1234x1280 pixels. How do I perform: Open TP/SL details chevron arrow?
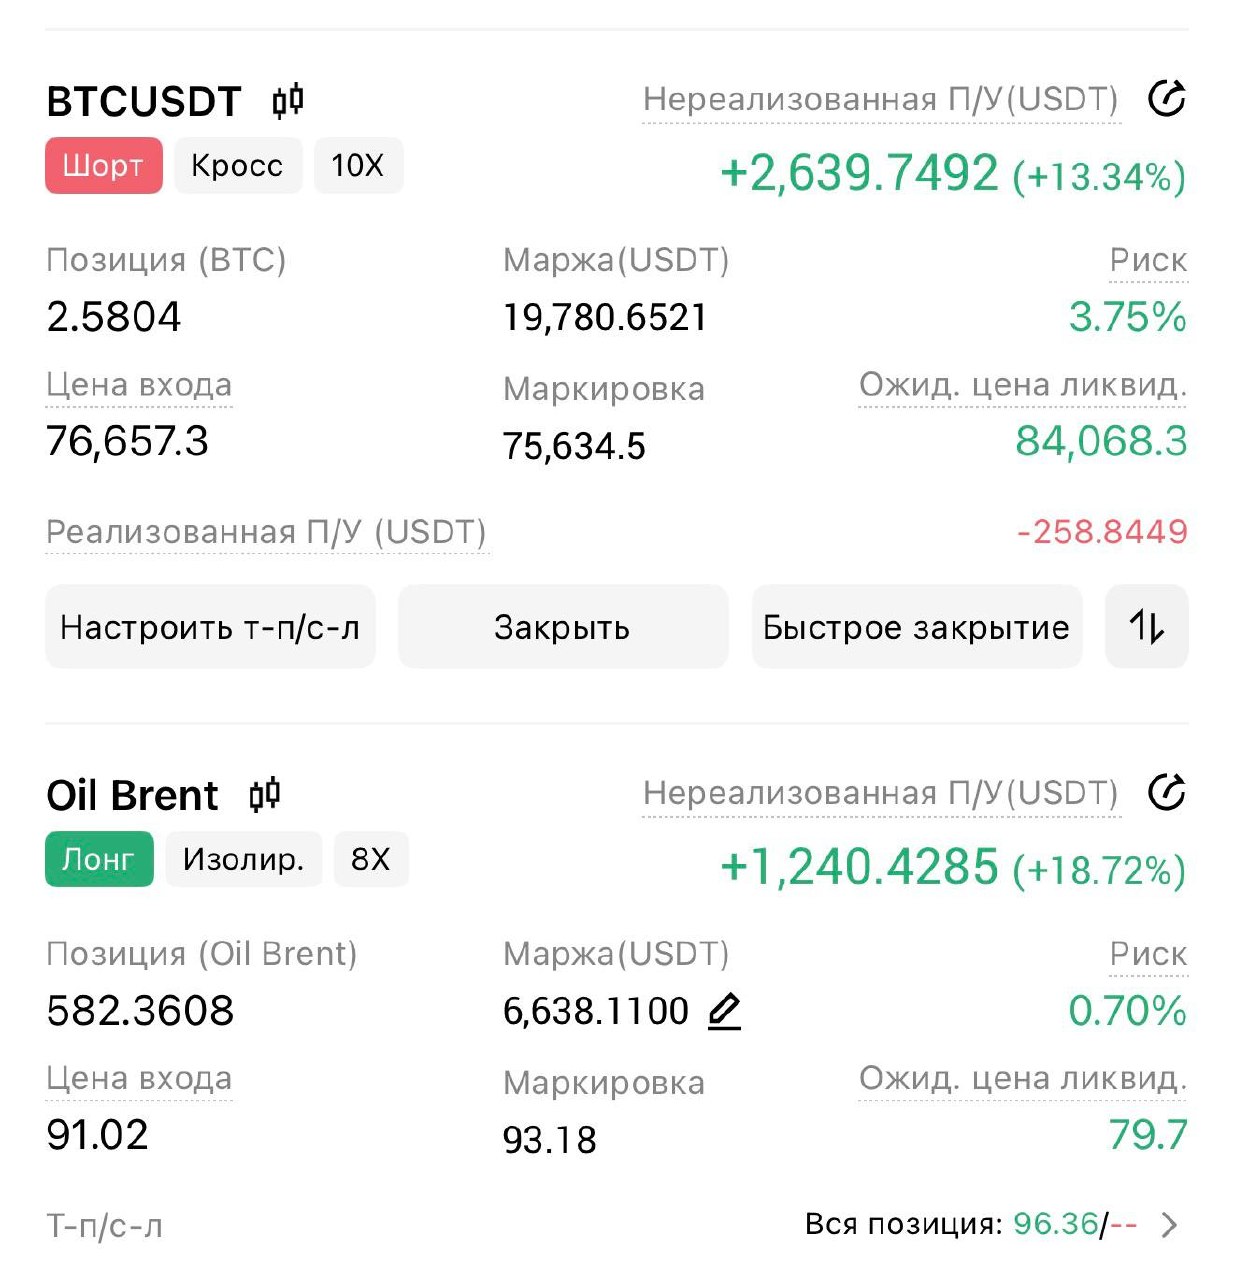pyautogui.click(x=1169, y=1224)
